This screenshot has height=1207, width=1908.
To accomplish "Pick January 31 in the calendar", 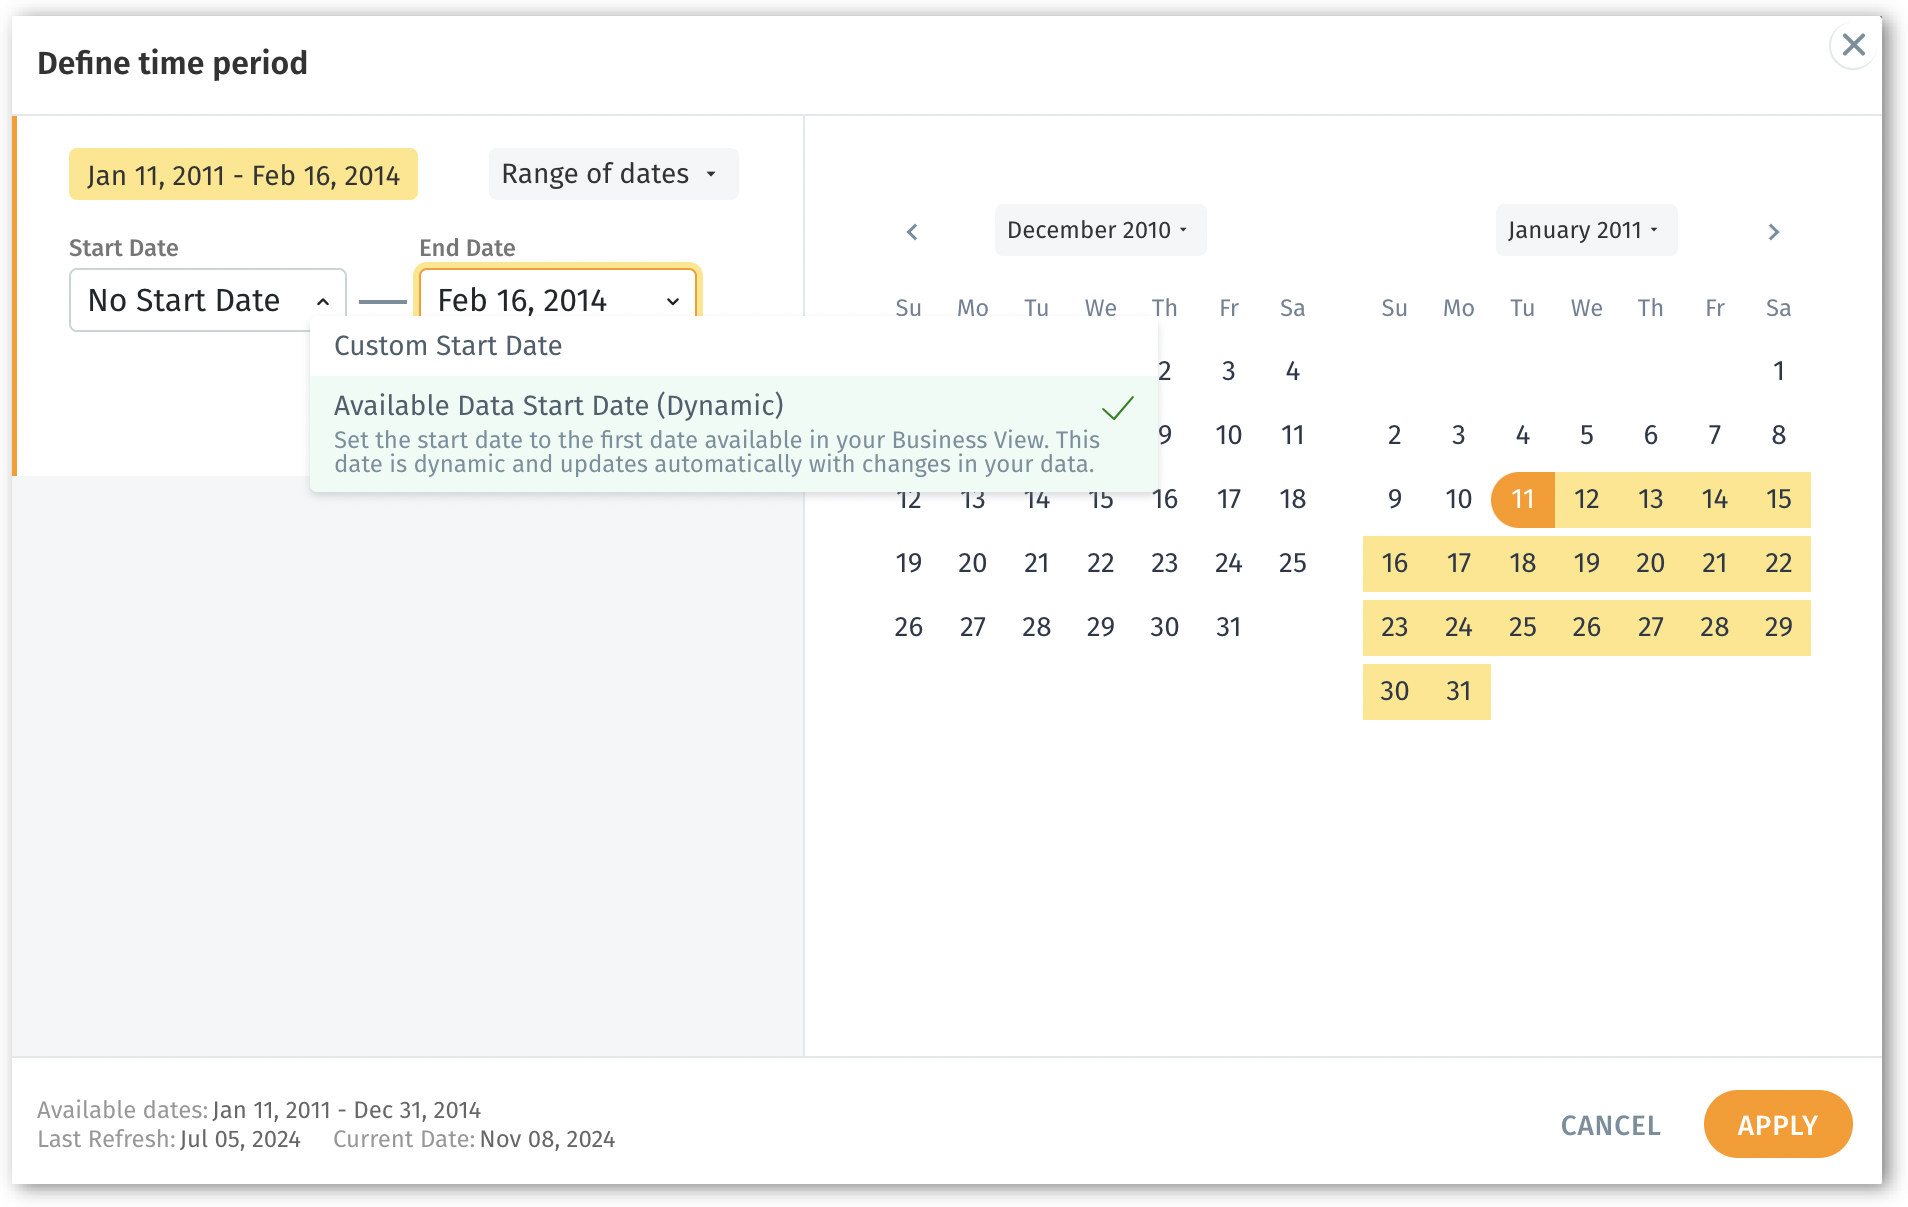I will (x=1458, y=691).
